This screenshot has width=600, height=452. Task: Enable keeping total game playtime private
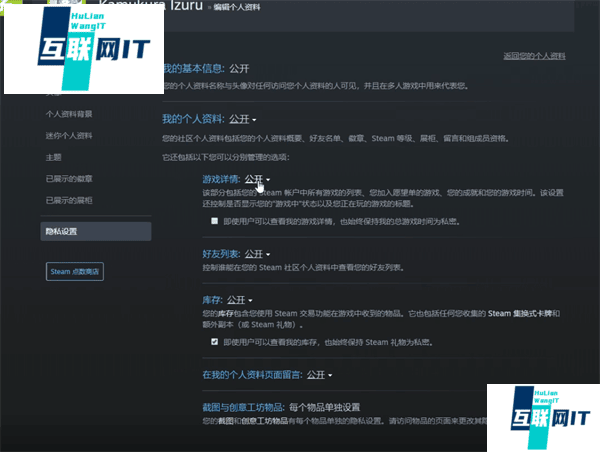pos(214,220)
